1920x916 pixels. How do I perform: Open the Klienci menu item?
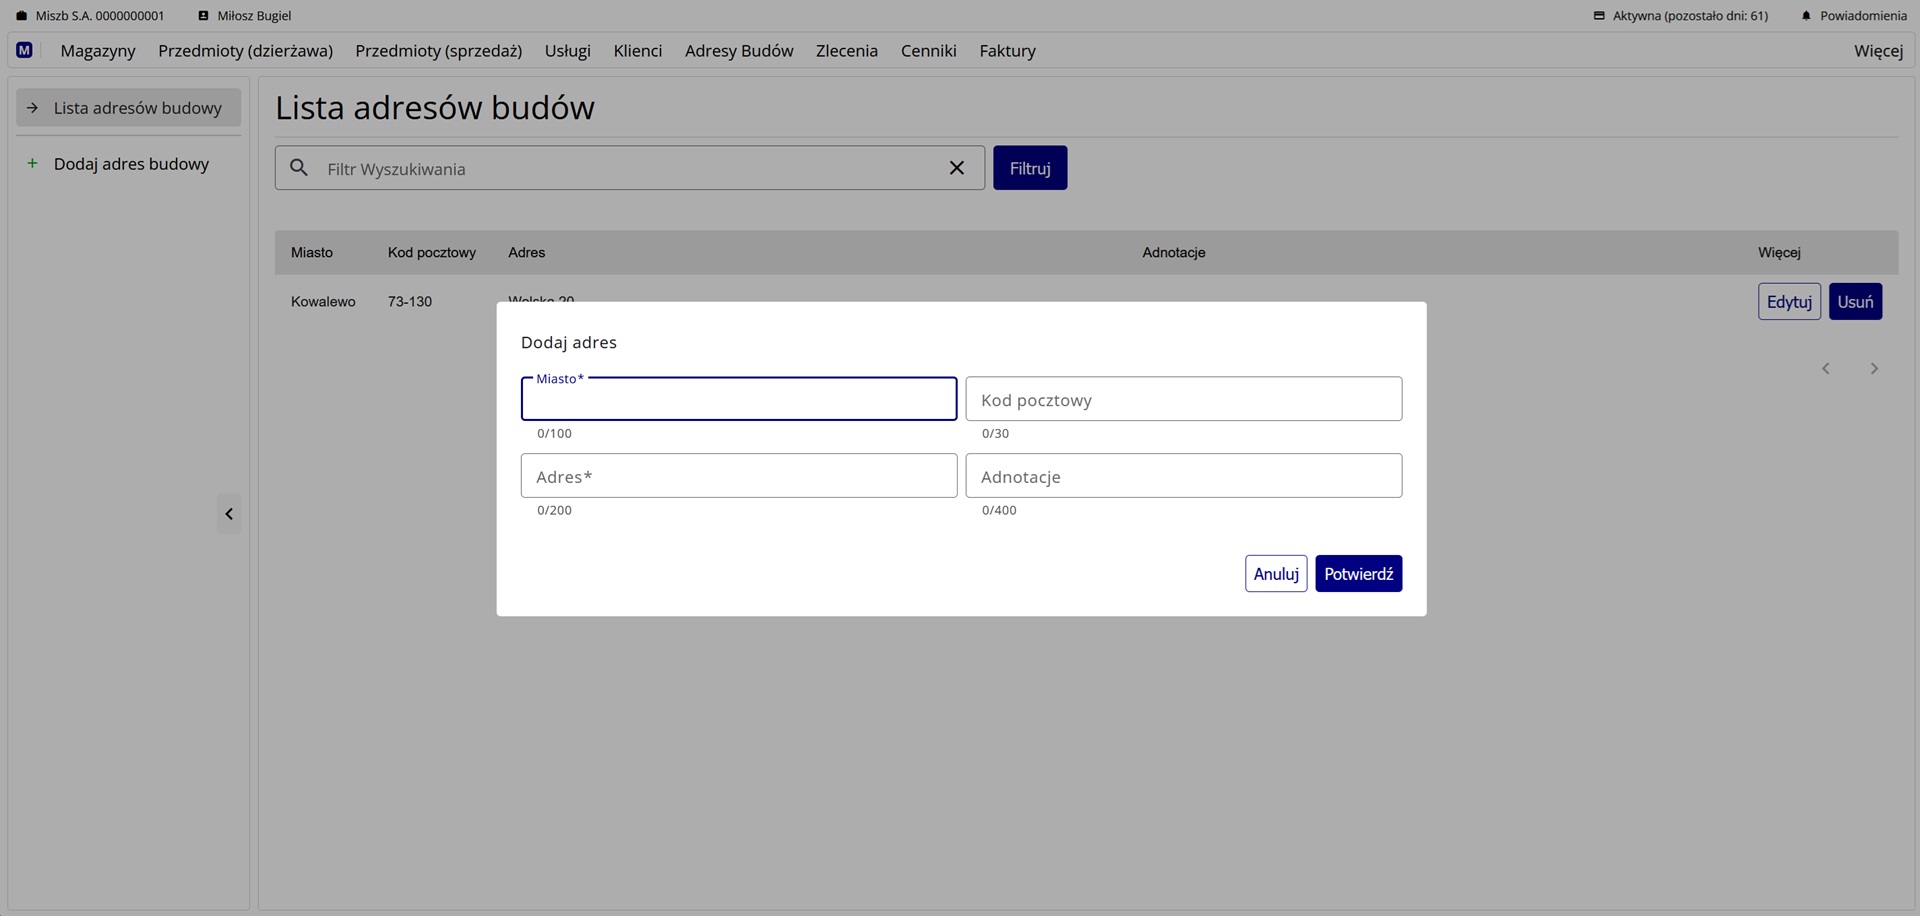pos(638,51)
